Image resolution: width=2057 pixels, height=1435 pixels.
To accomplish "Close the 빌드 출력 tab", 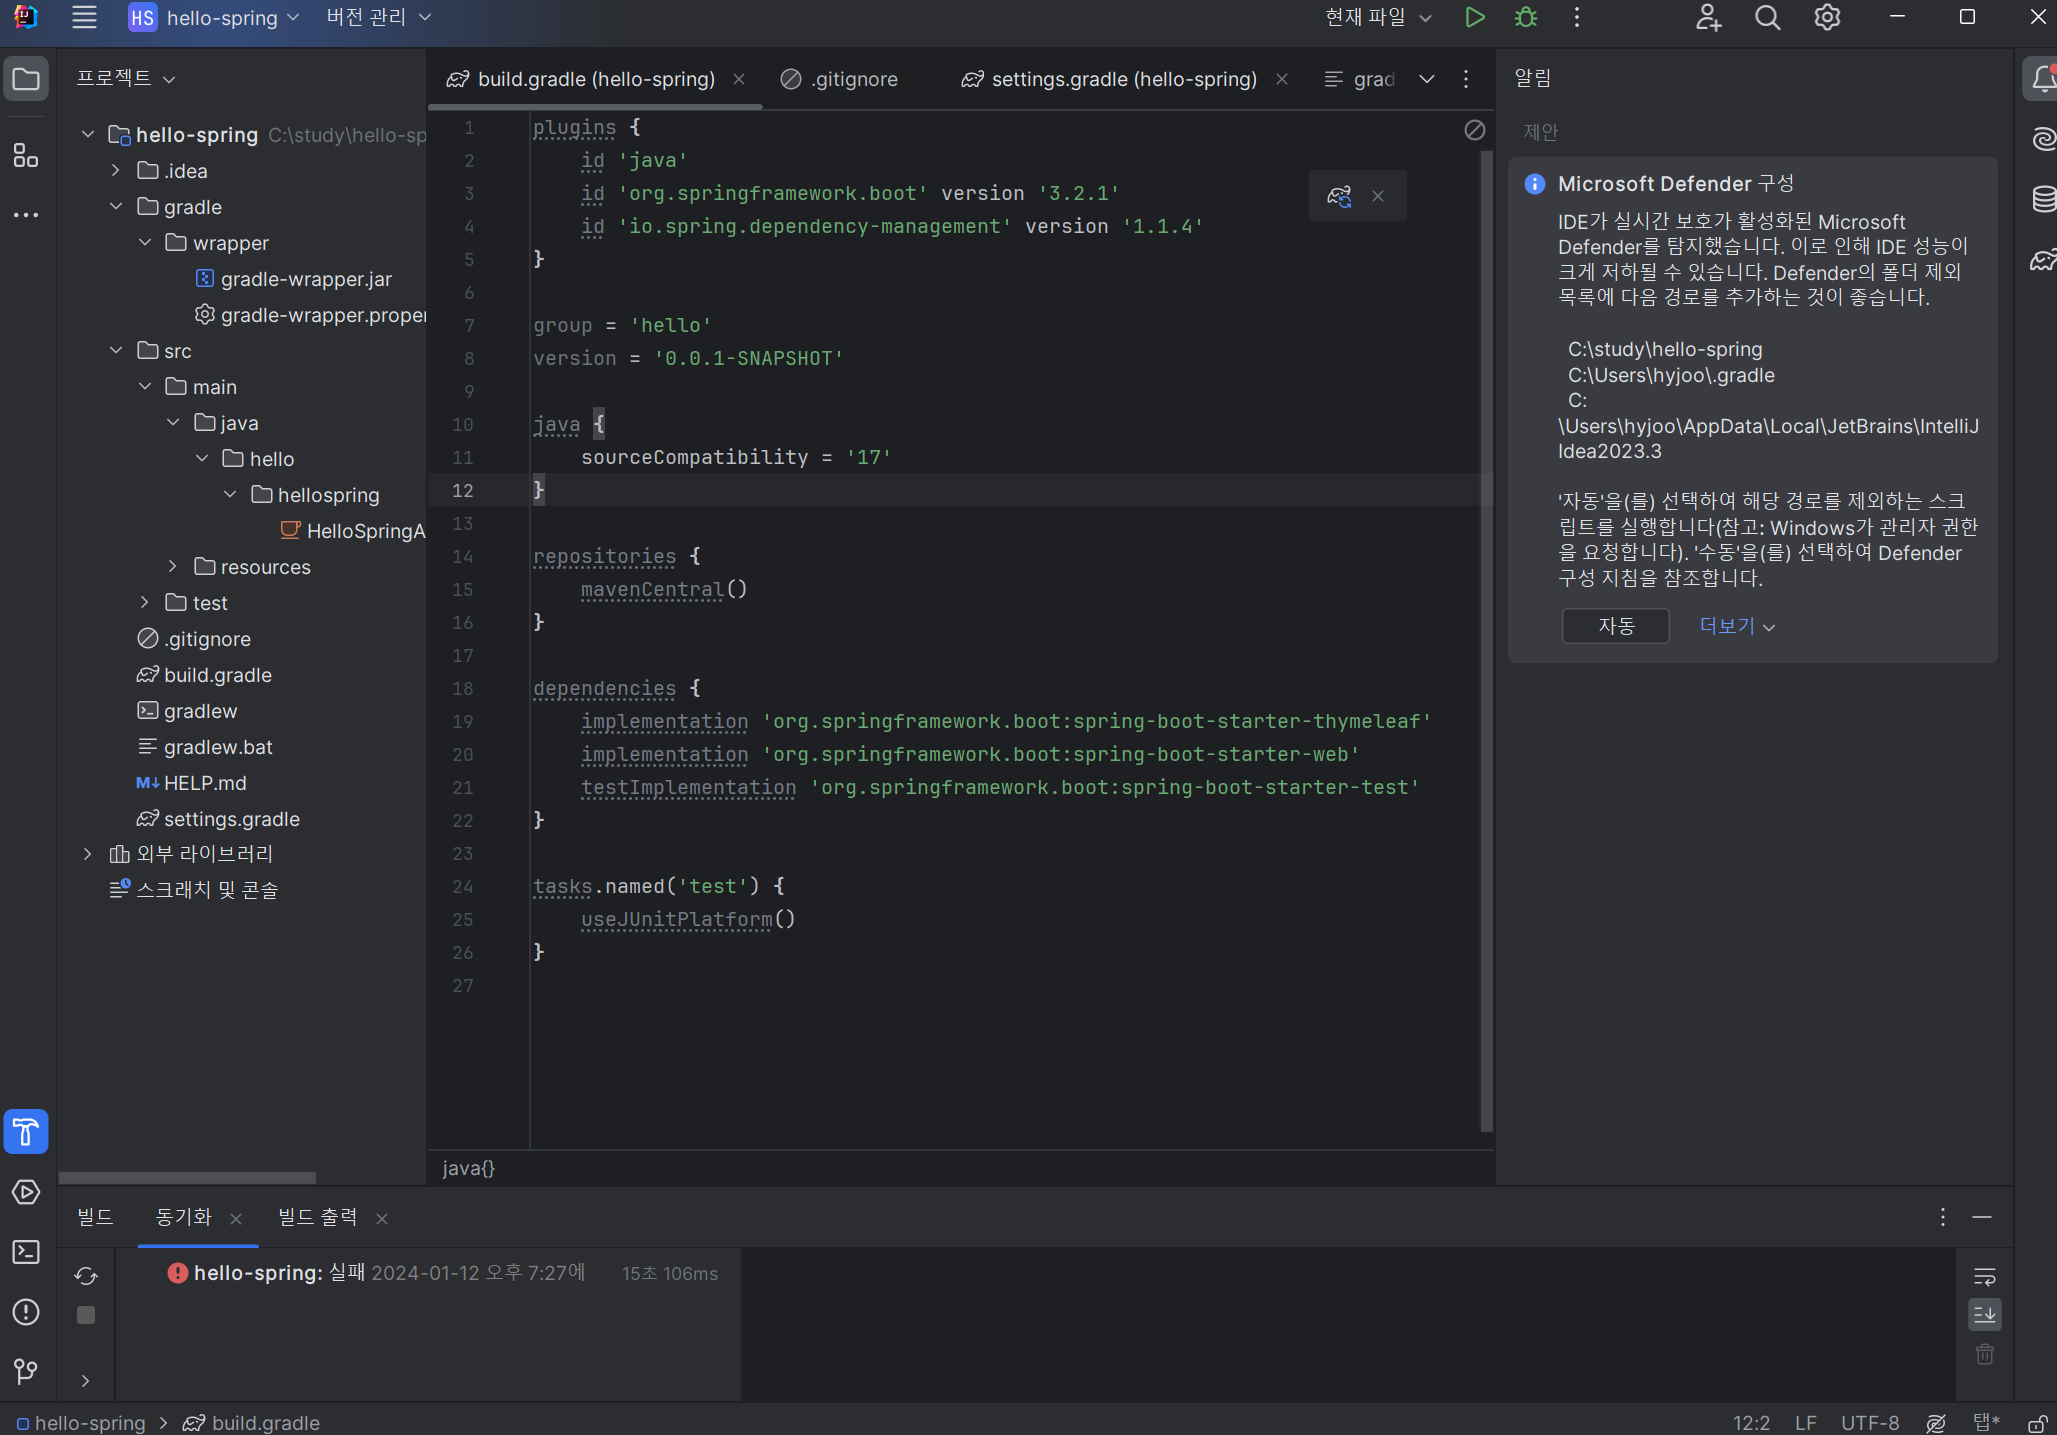I will pos(382,1218).
